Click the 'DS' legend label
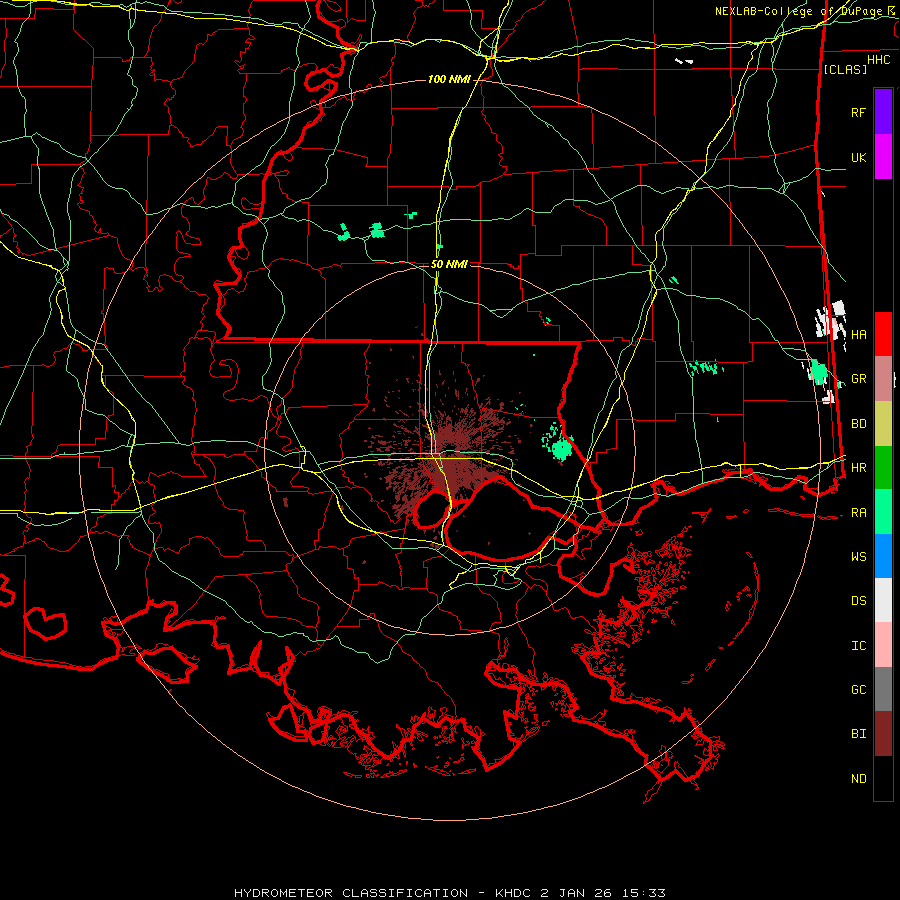 (x=858, y=601)
